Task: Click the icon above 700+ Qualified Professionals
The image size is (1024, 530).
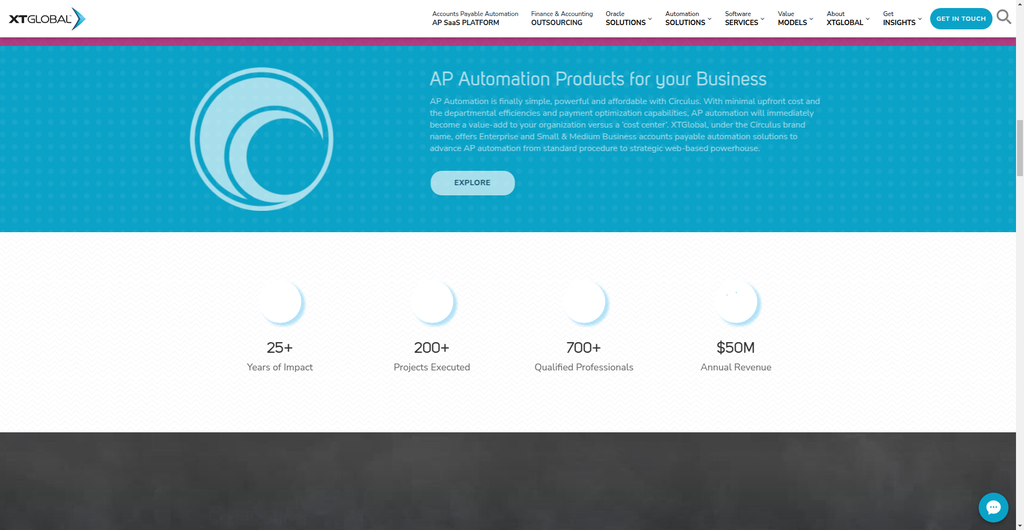Action: point(584,302)
